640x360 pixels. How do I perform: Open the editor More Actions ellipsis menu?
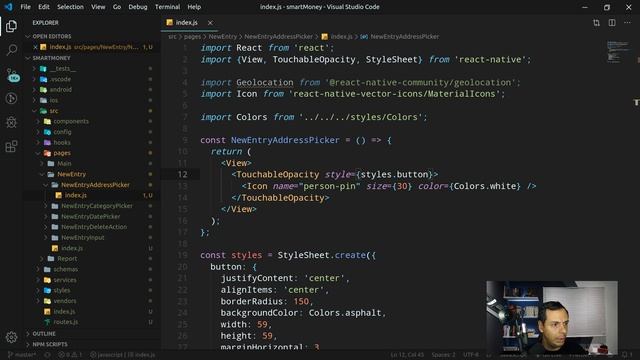[x=627, y=23]
